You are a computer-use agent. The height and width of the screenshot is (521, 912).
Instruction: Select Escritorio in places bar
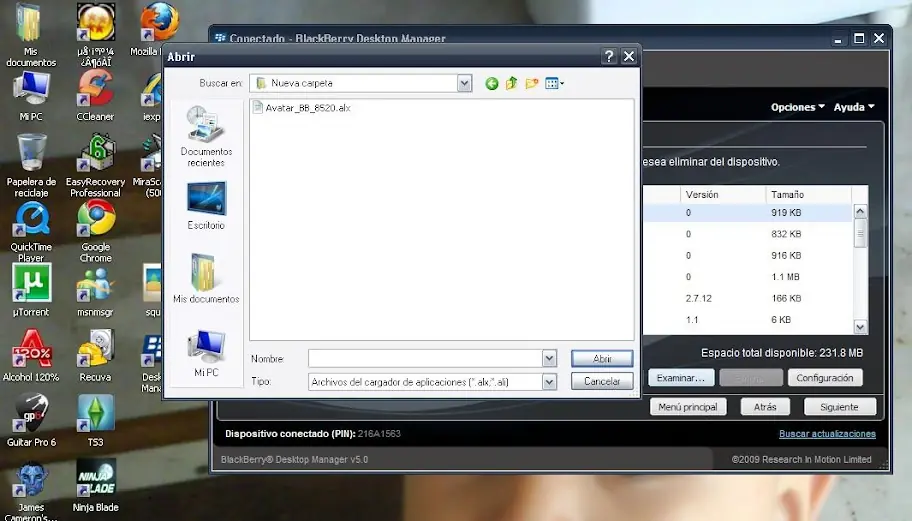(206, 206)
